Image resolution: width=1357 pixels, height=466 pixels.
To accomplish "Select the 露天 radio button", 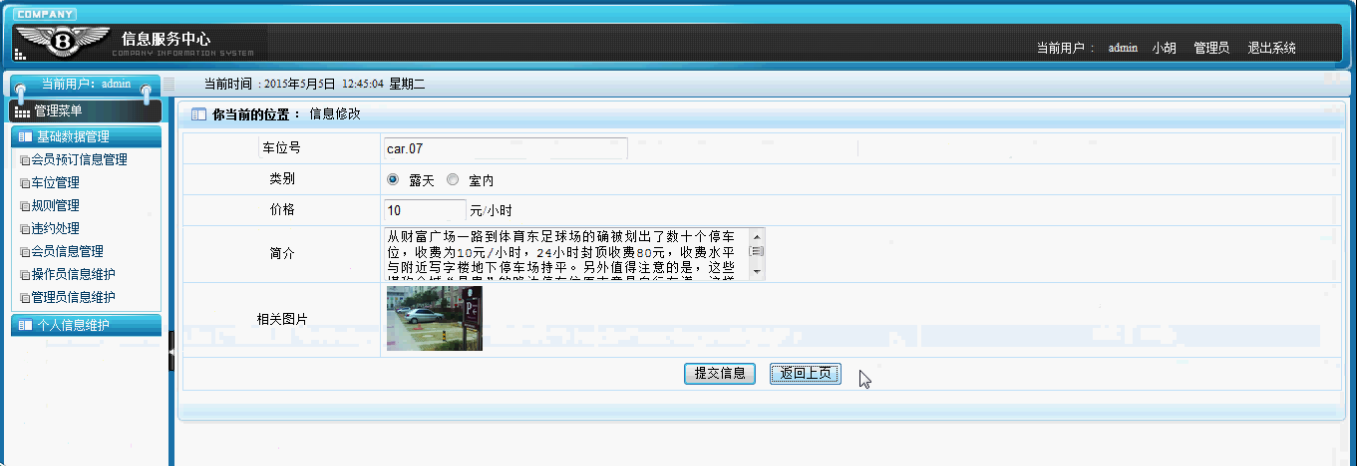I will point(393,181).
